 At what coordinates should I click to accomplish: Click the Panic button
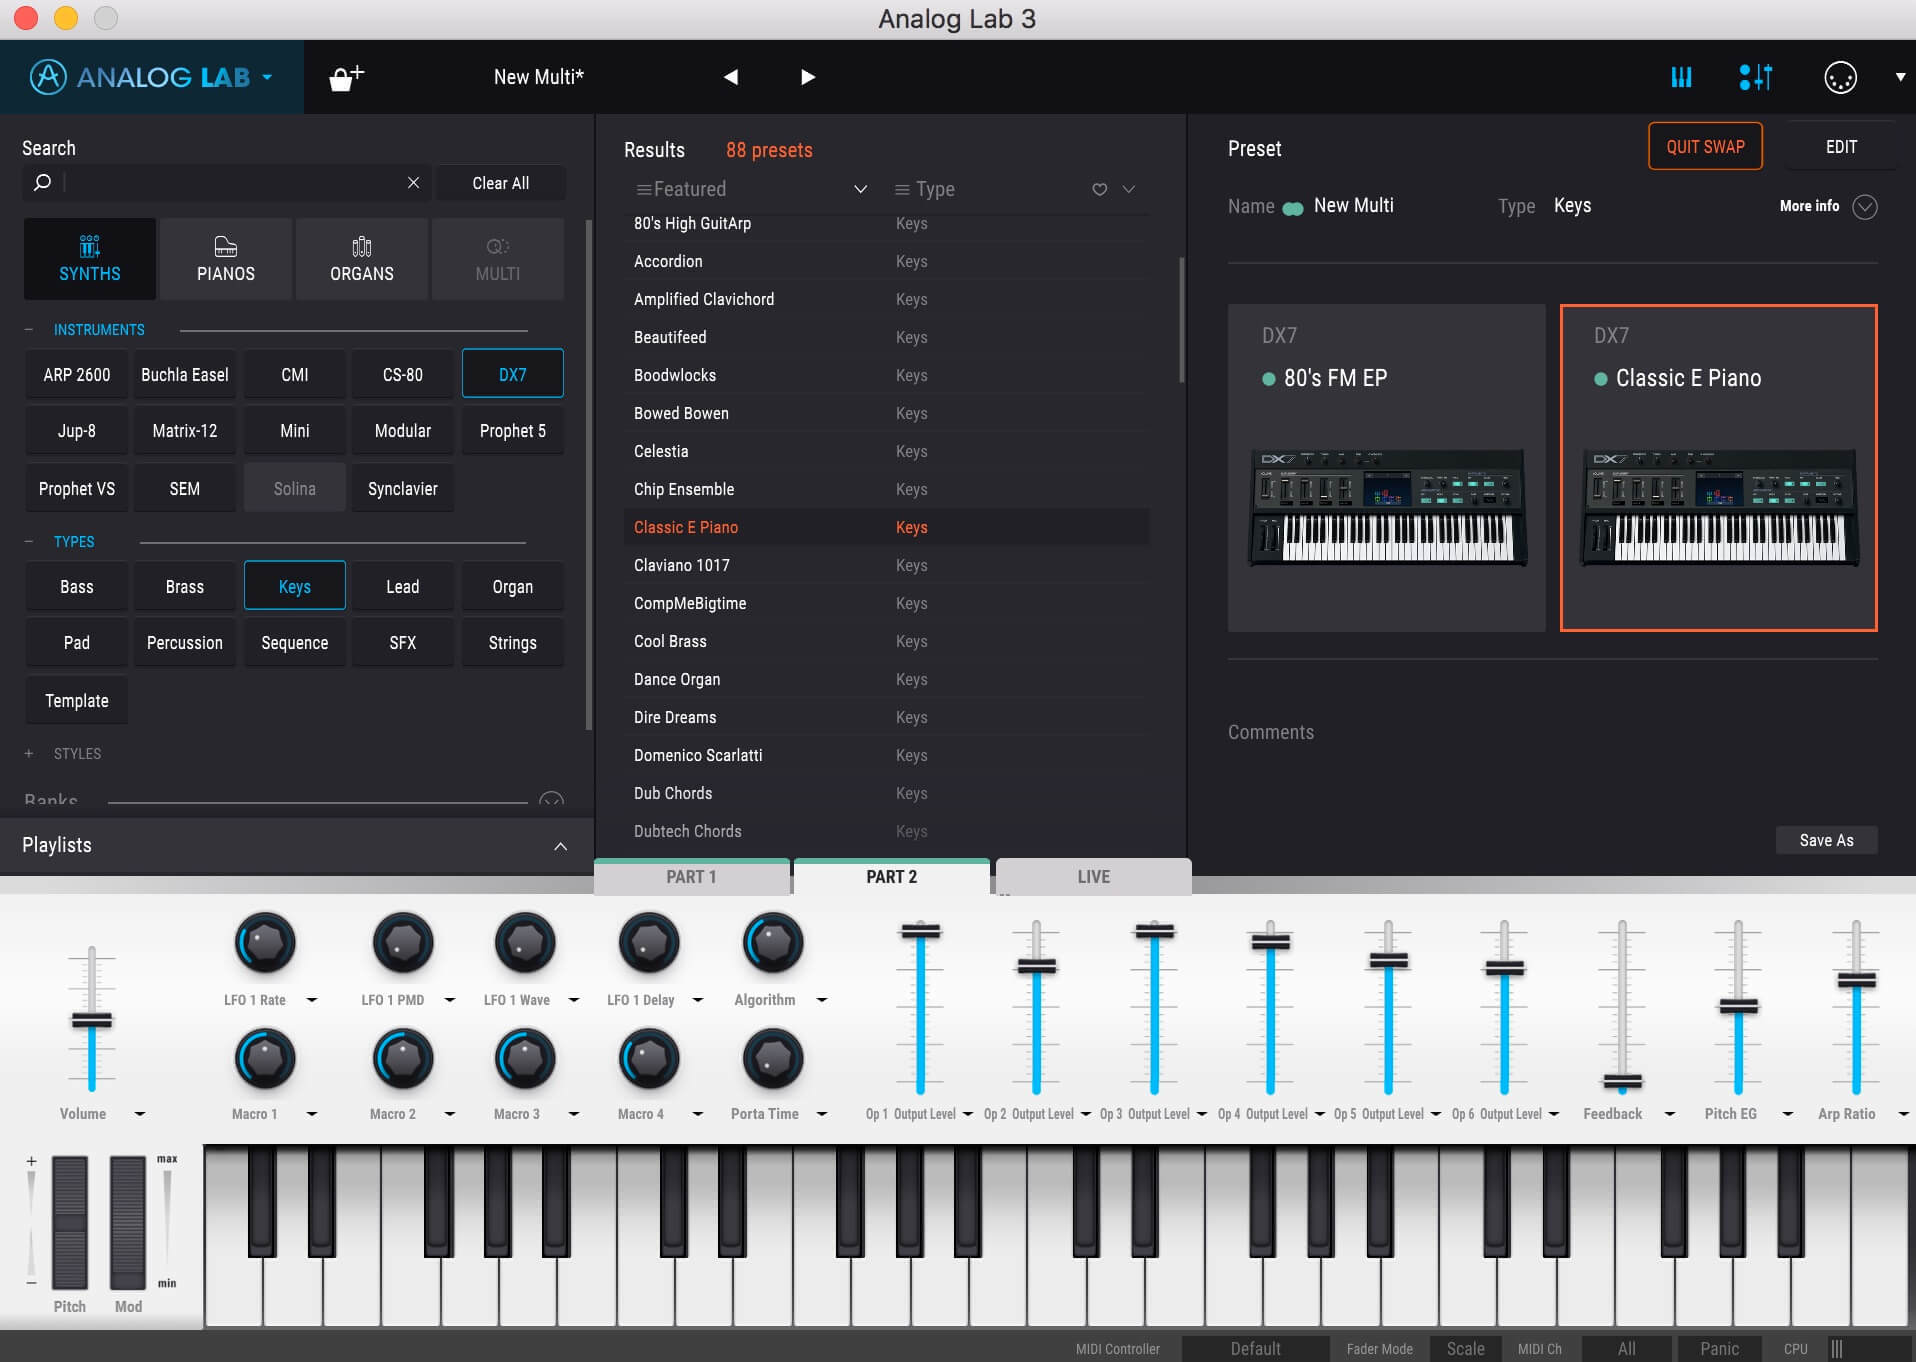coord(1719,1349)
